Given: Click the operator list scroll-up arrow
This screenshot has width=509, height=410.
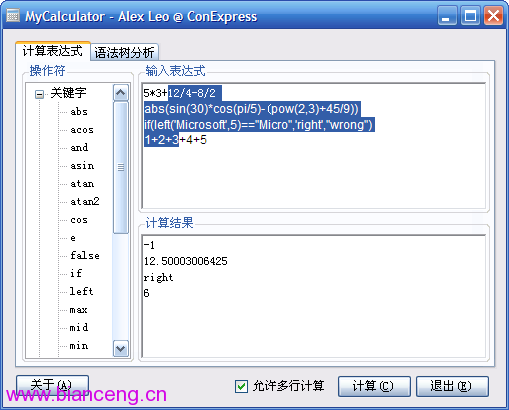Looking at the screenshot, I should tap(121, 93).
